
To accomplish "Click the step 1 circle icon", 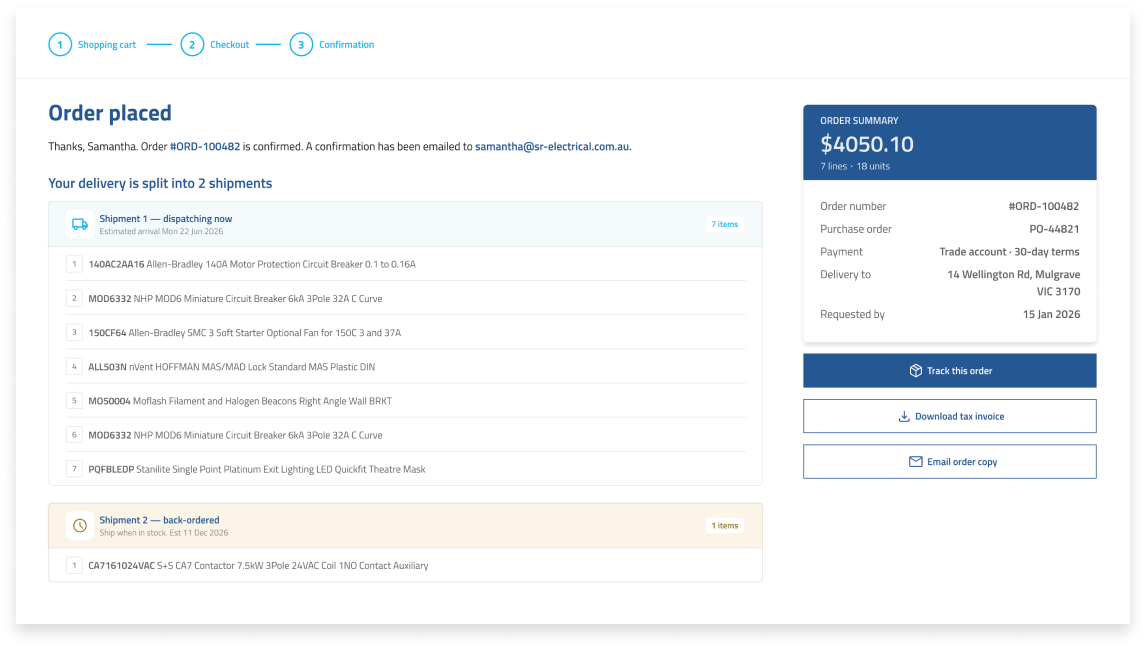I will [x=60, y=45].
